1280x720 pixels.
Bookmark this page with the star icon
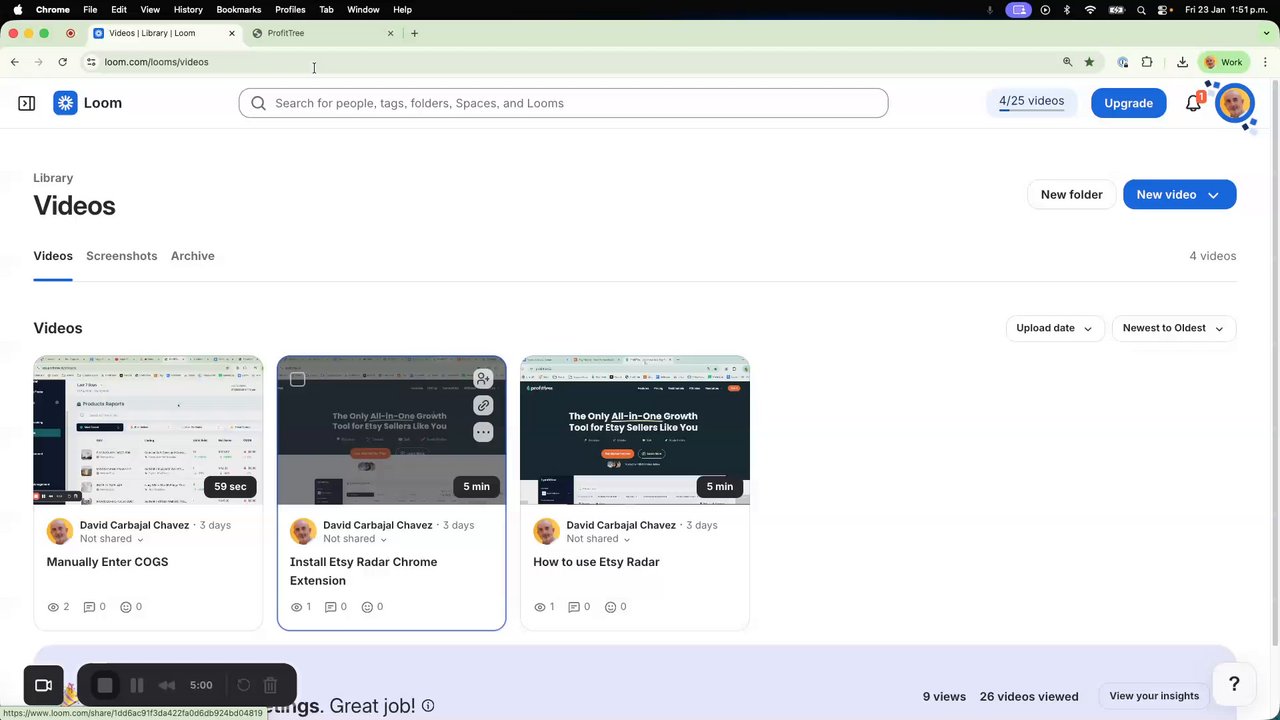[1089, 62]
